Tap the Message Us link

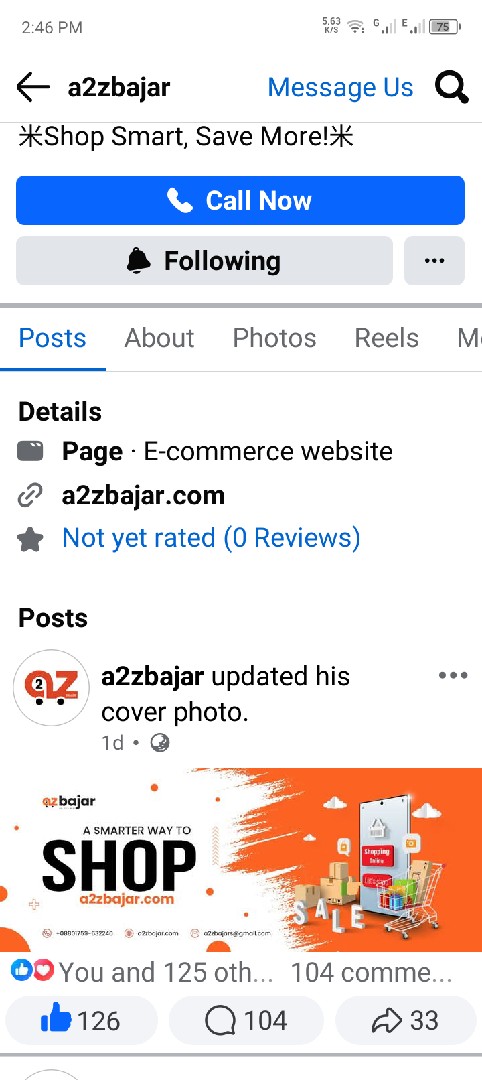coord(340,87)
